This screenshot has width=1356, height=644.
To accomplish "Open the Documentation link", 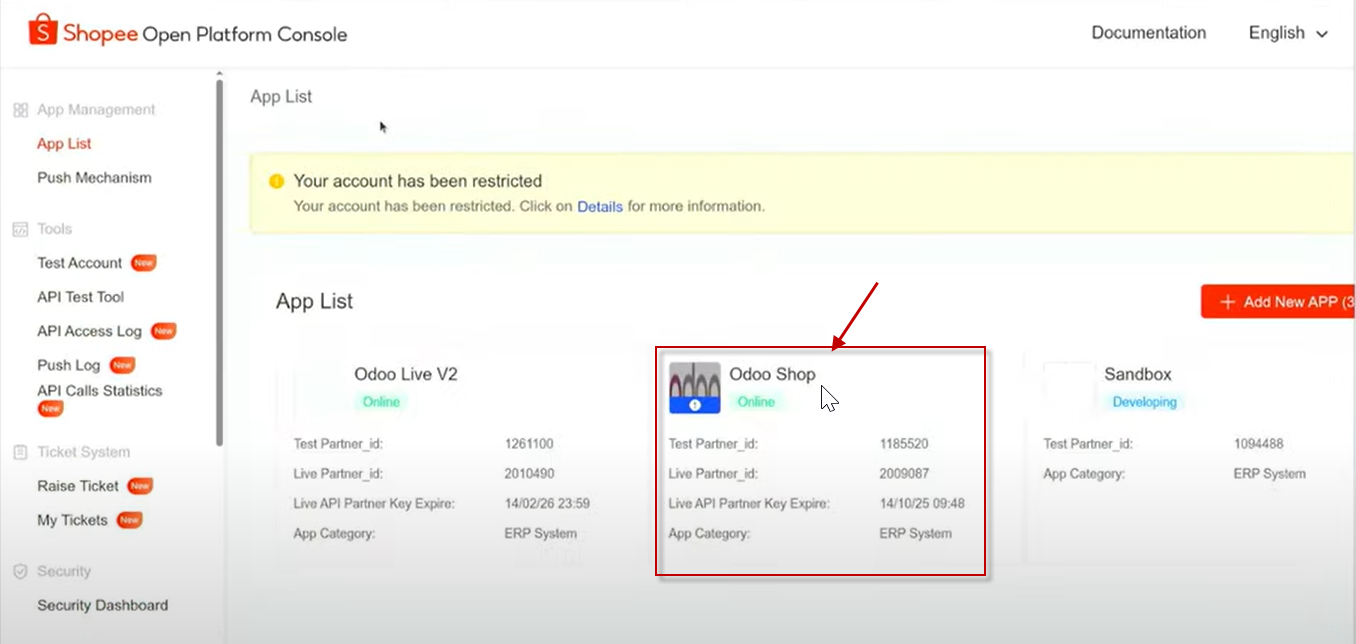I will click(x=1149, y=33).
